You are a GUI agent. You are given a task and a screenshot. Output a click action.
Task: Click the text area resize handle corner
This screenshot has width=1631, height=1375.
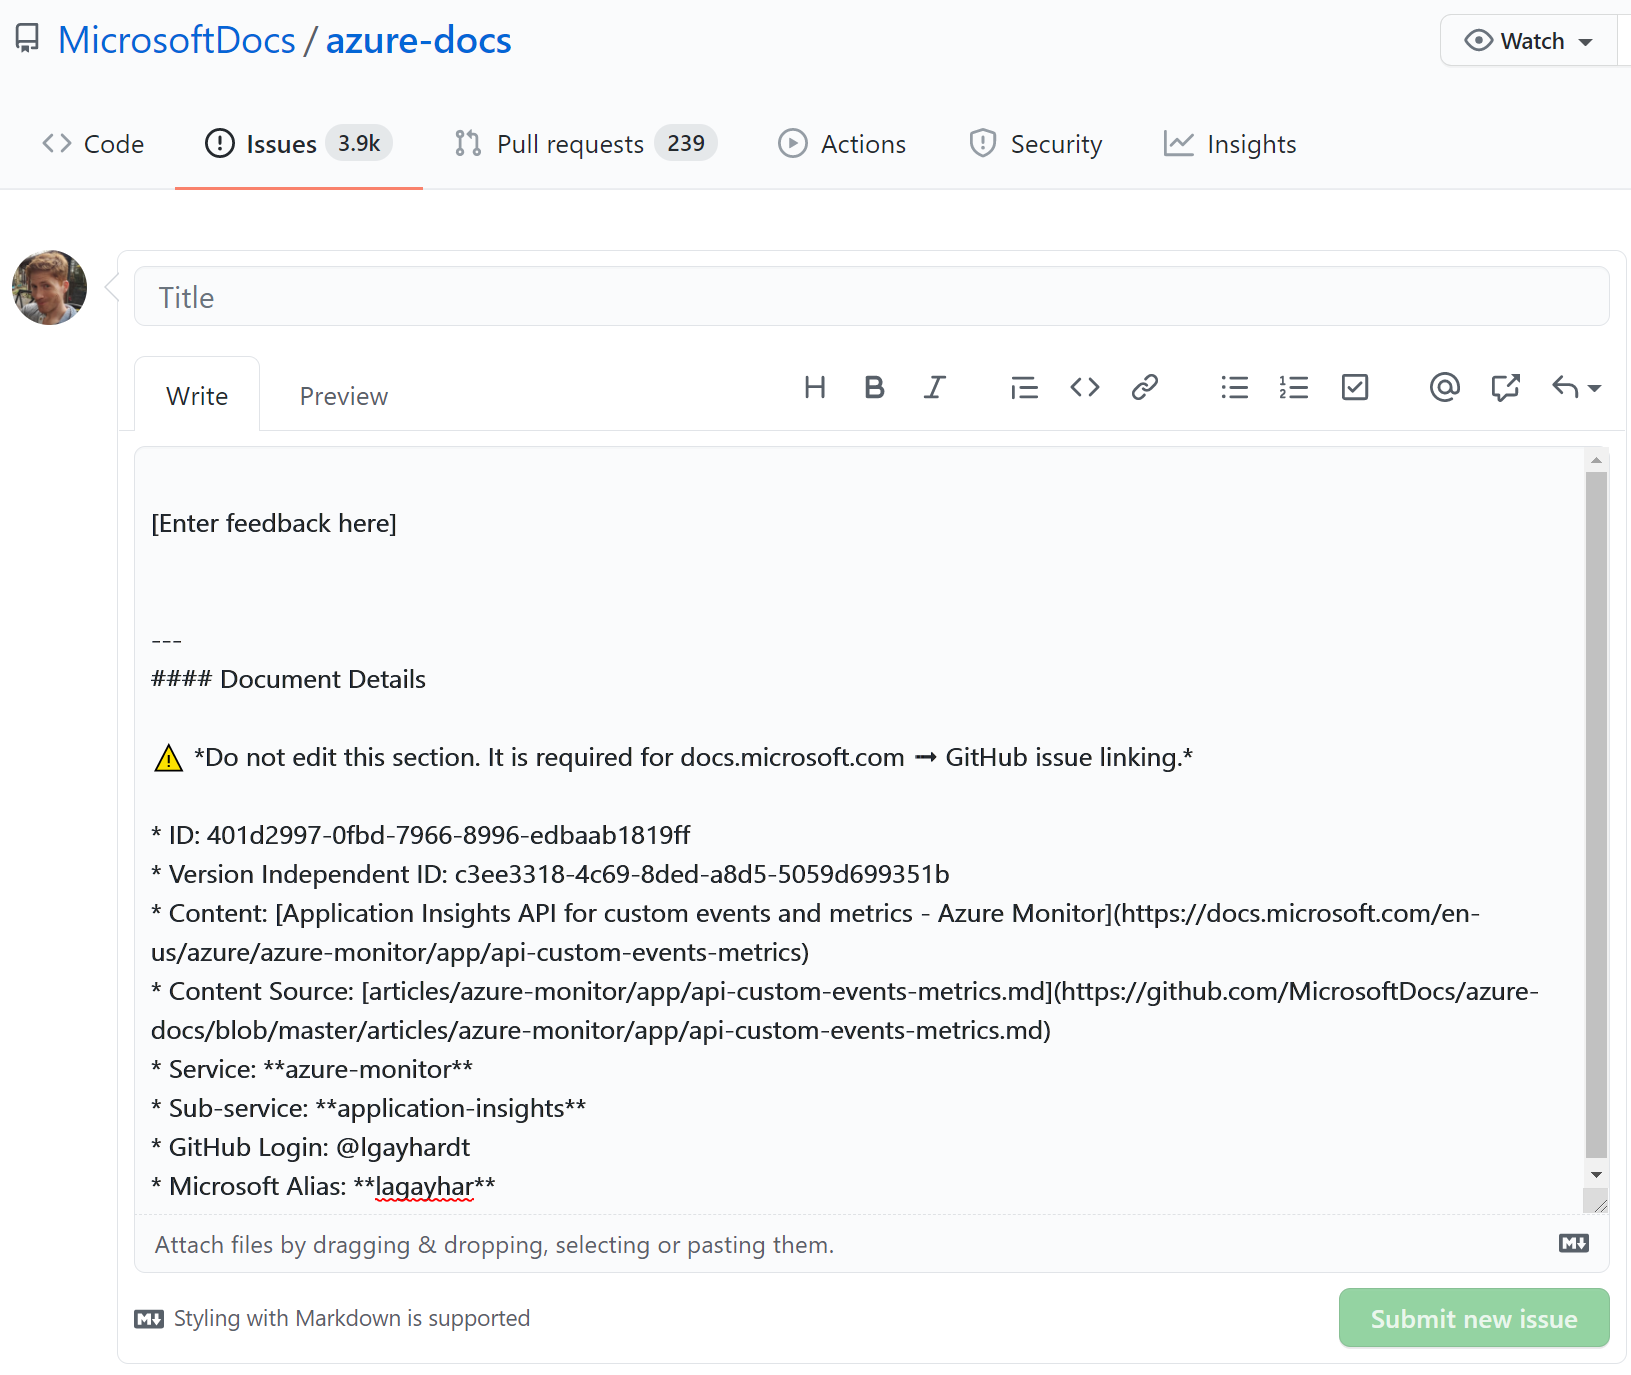(1598, 1203)
